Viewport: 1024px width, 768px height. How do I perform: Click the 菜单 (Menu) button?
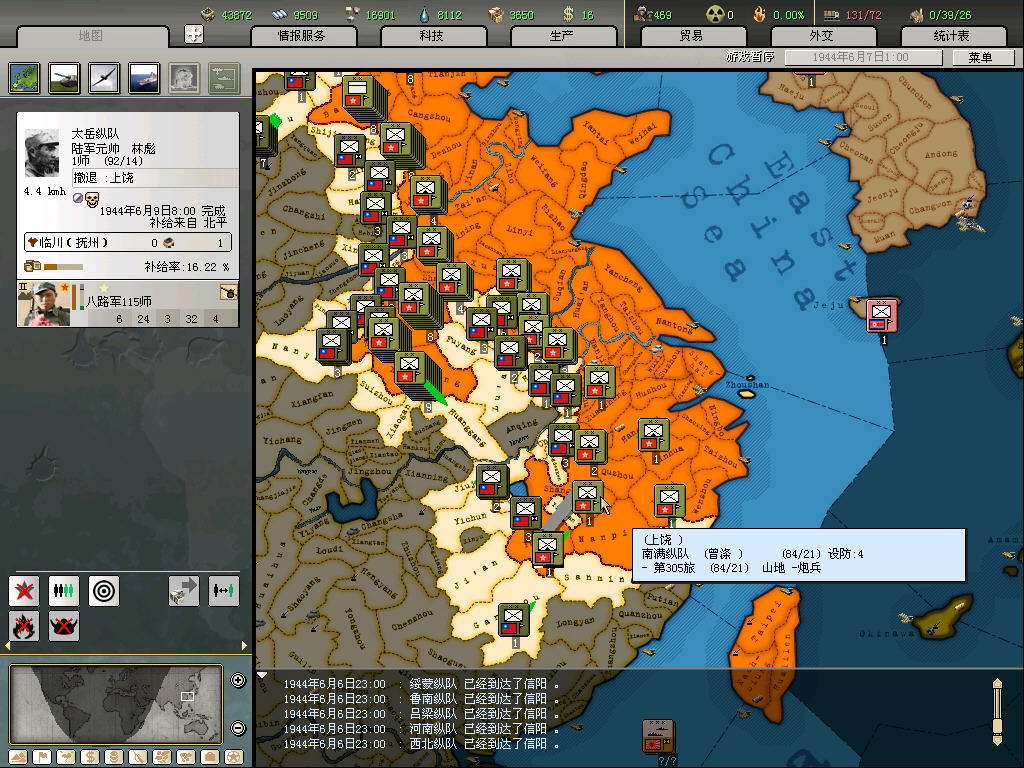[980, 57]
